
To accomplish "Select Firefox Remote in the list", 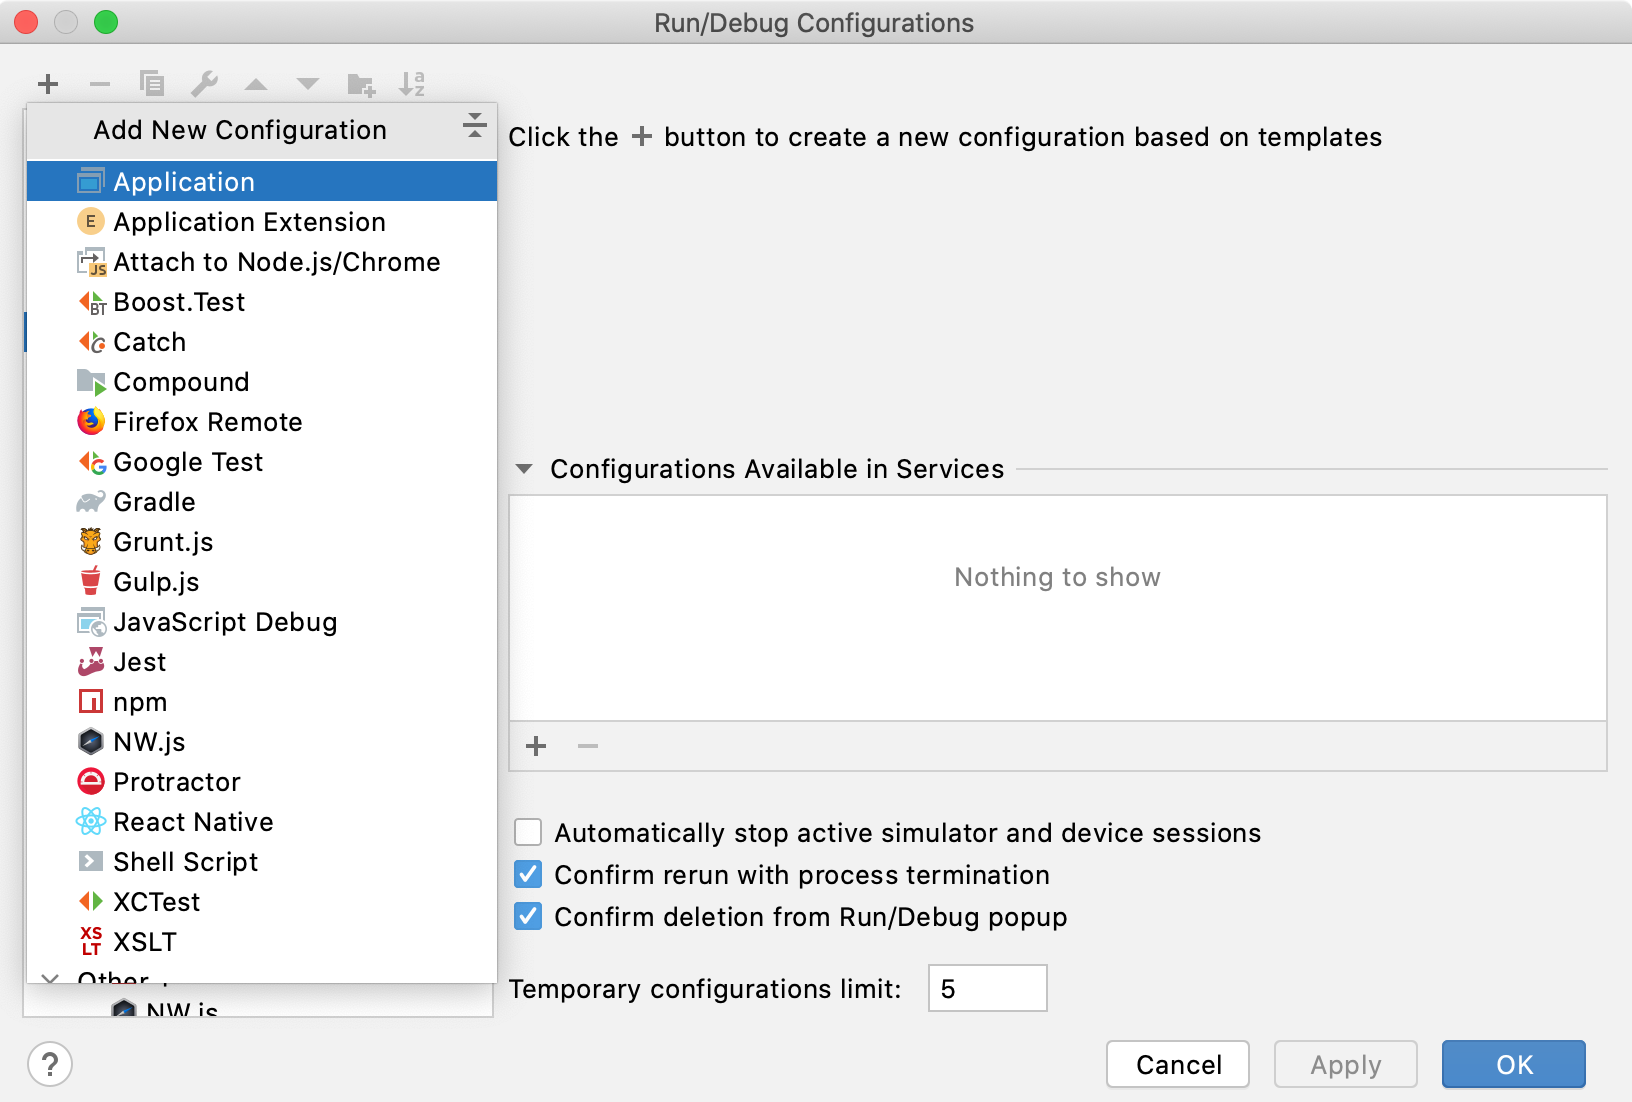I will [262, 421].
